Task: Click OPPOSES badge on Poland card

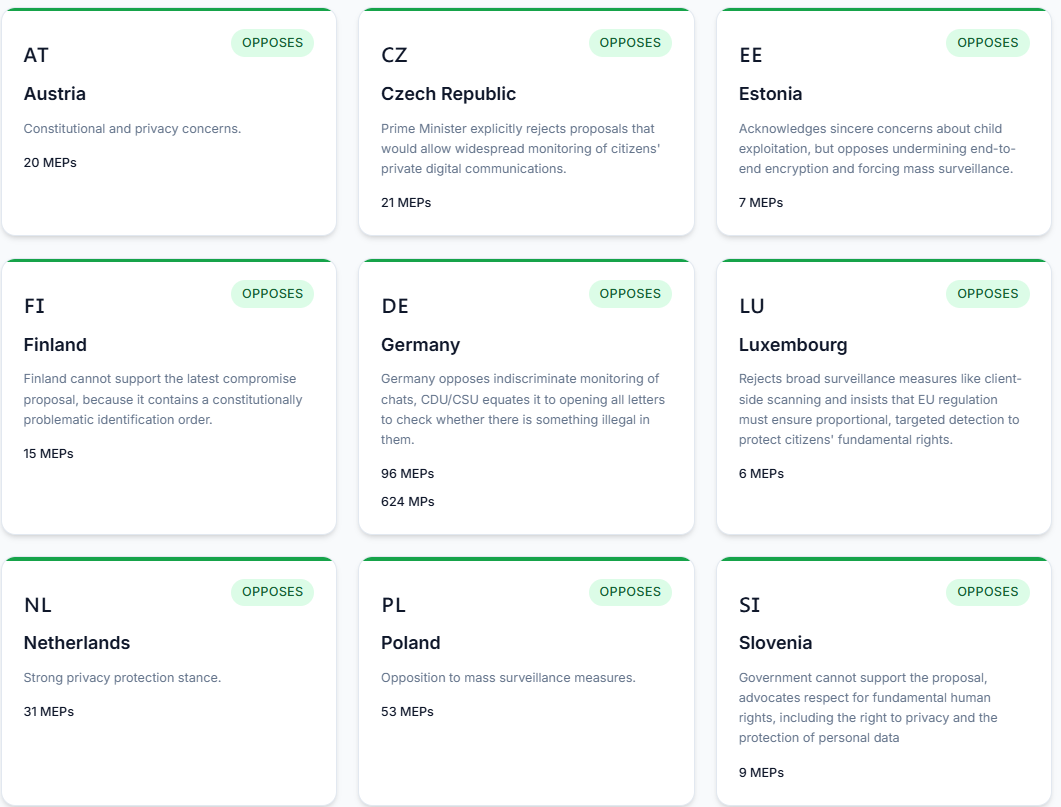Action: pos(630,592)
